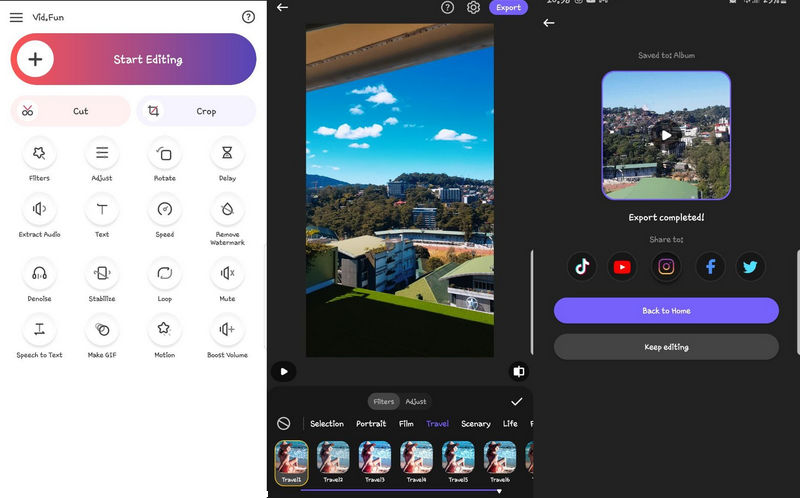This screenshot has height=498, width=800.
Task: Go back from the filter editor screen
Action: pyautogui.click(x=282, y=7)
